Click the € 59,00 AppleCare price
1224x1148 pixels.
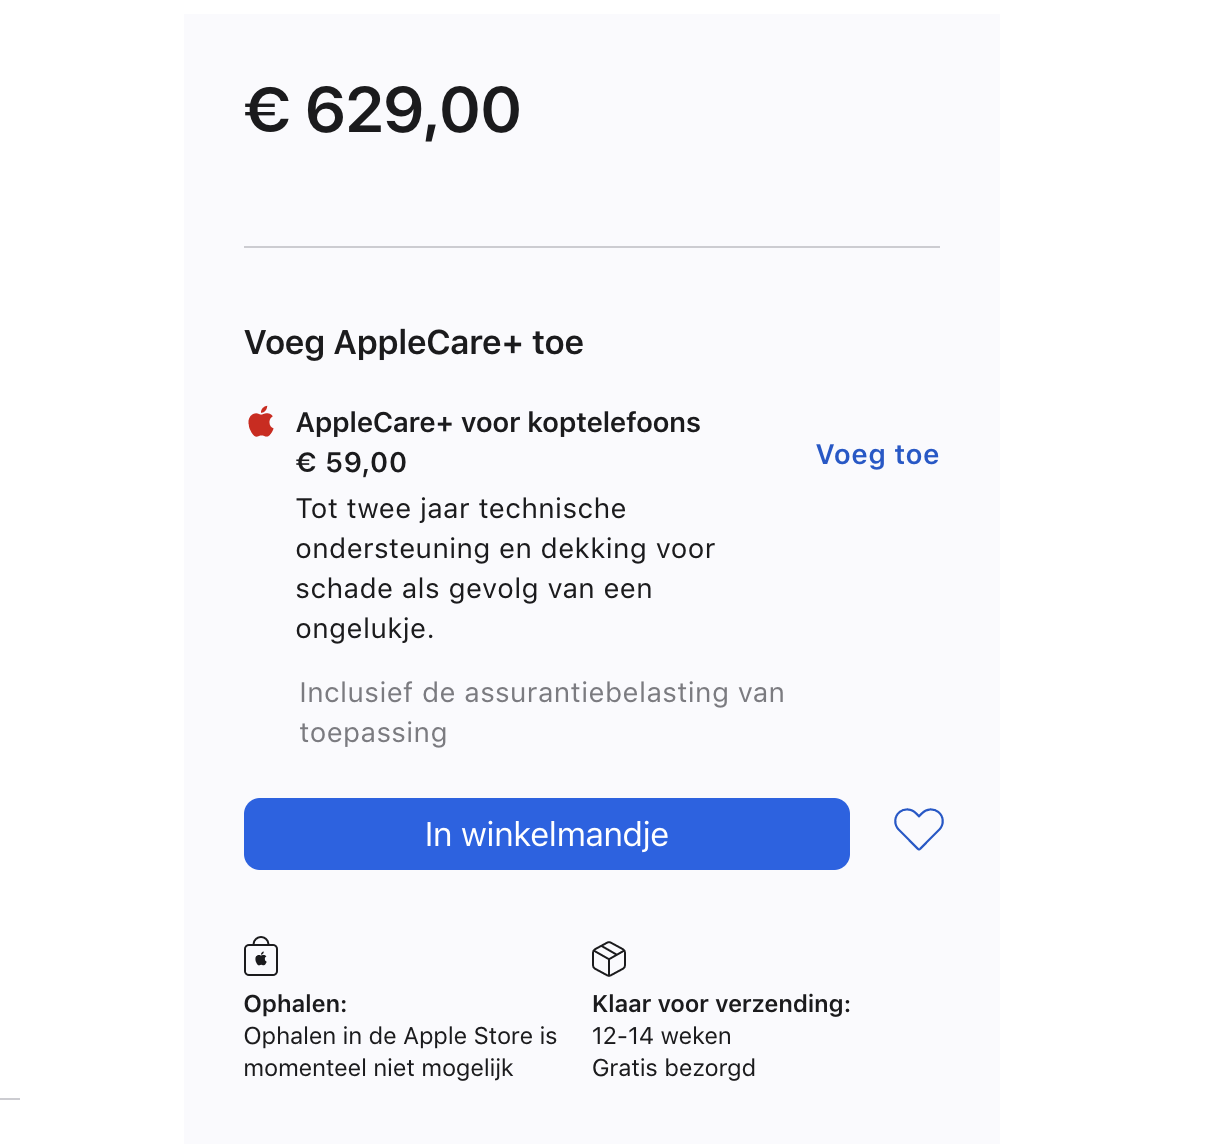tap(351, 463)
